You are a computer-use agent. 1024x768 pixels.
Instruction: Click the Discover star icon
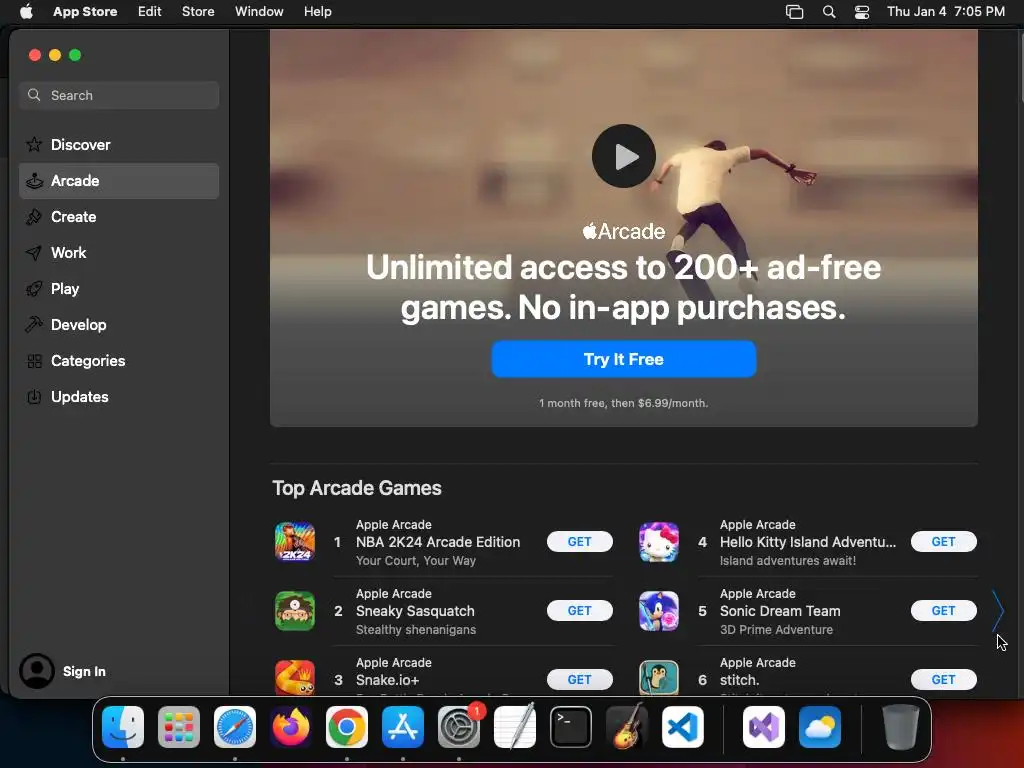[x=34, y=144]
